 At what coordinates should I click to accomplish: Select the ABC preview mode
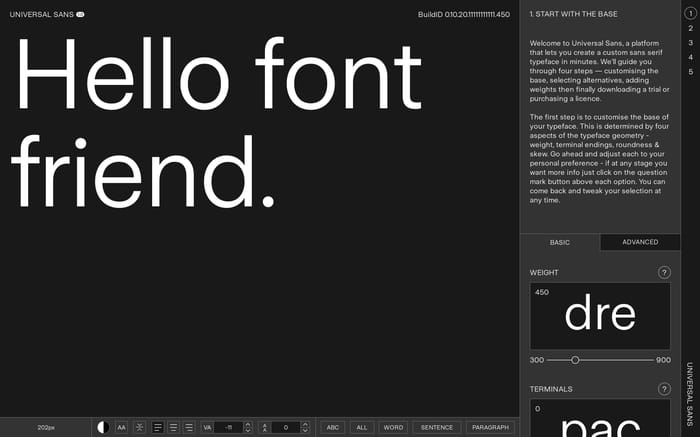[333, 427]
